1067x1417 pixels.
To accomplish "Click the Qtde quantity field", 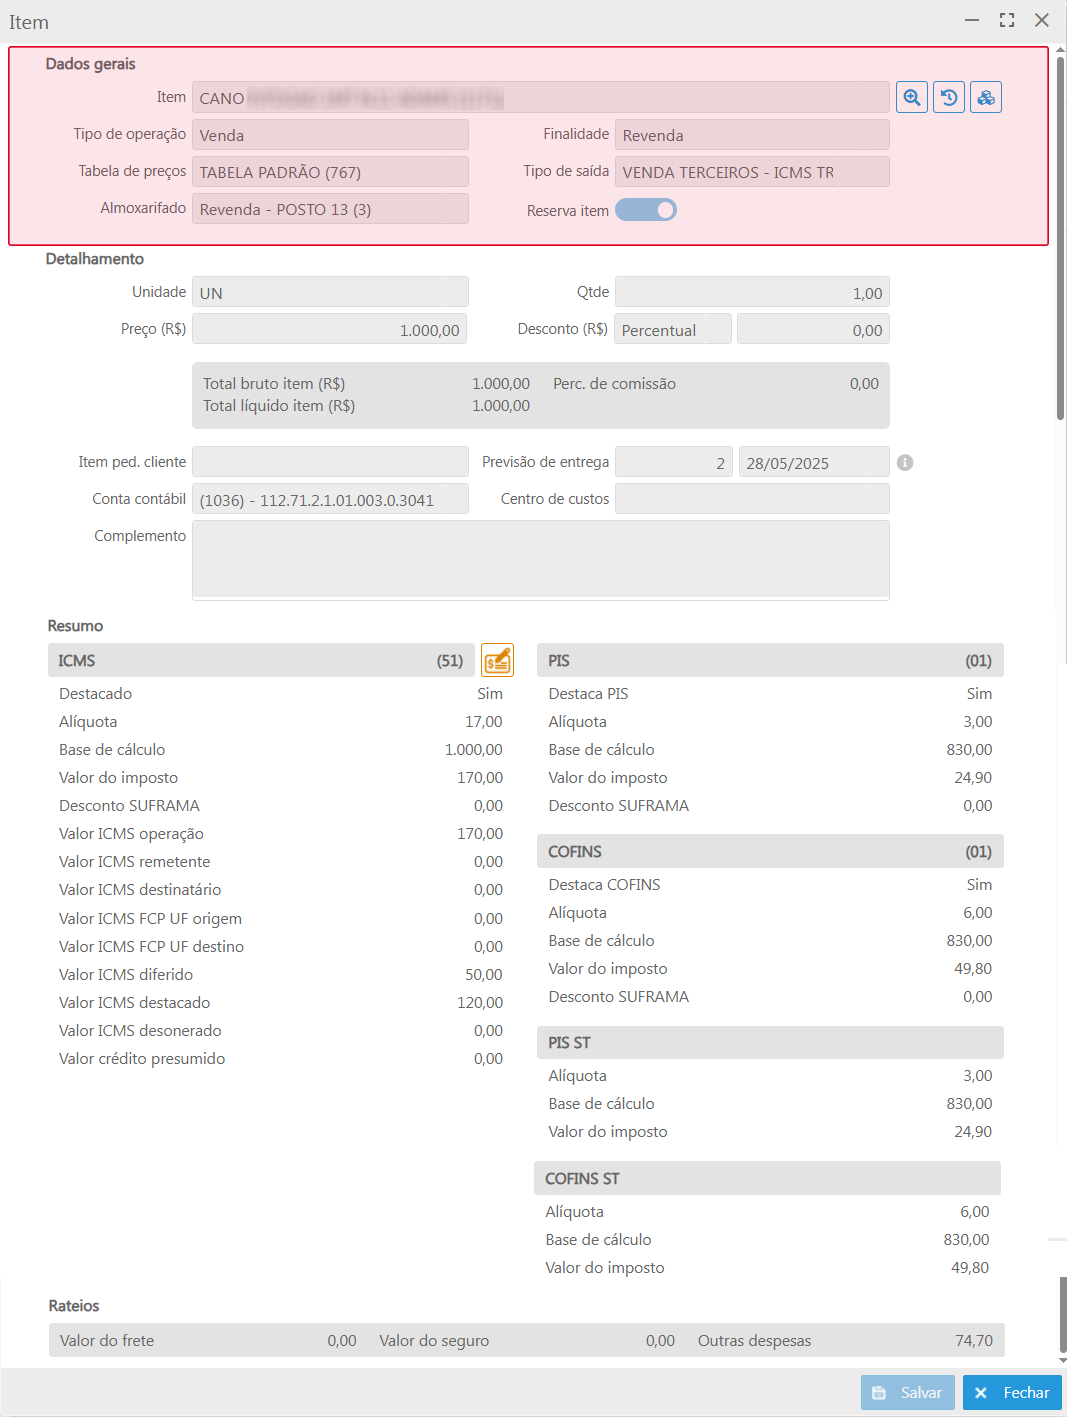I will tap(752, 293).
